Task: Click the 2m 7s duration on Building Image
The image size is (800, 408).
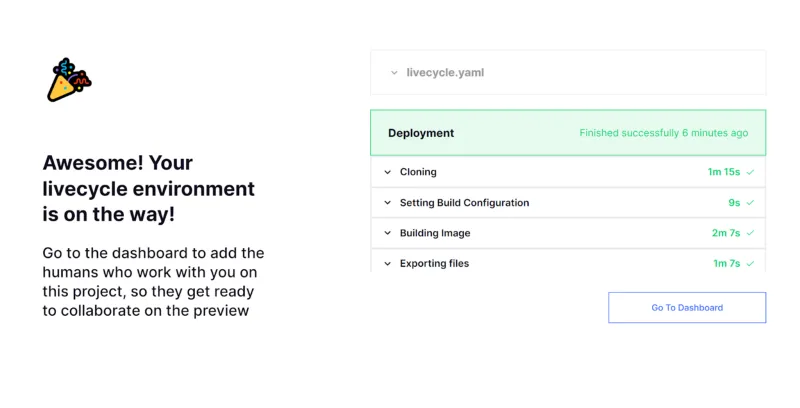Action: (x=726, y=233)
